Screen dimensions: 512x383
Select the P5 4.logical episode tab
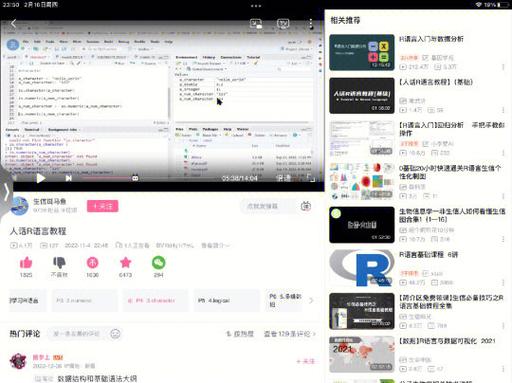[226, 301]
